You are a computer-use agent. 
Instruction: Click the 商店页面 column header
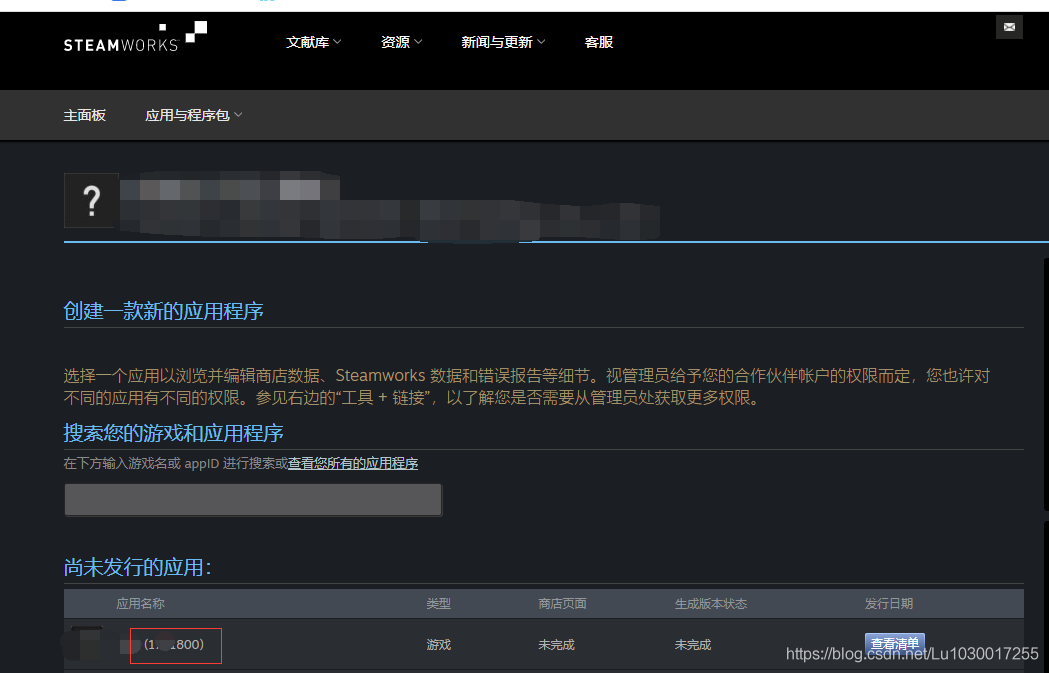point(562,603)
